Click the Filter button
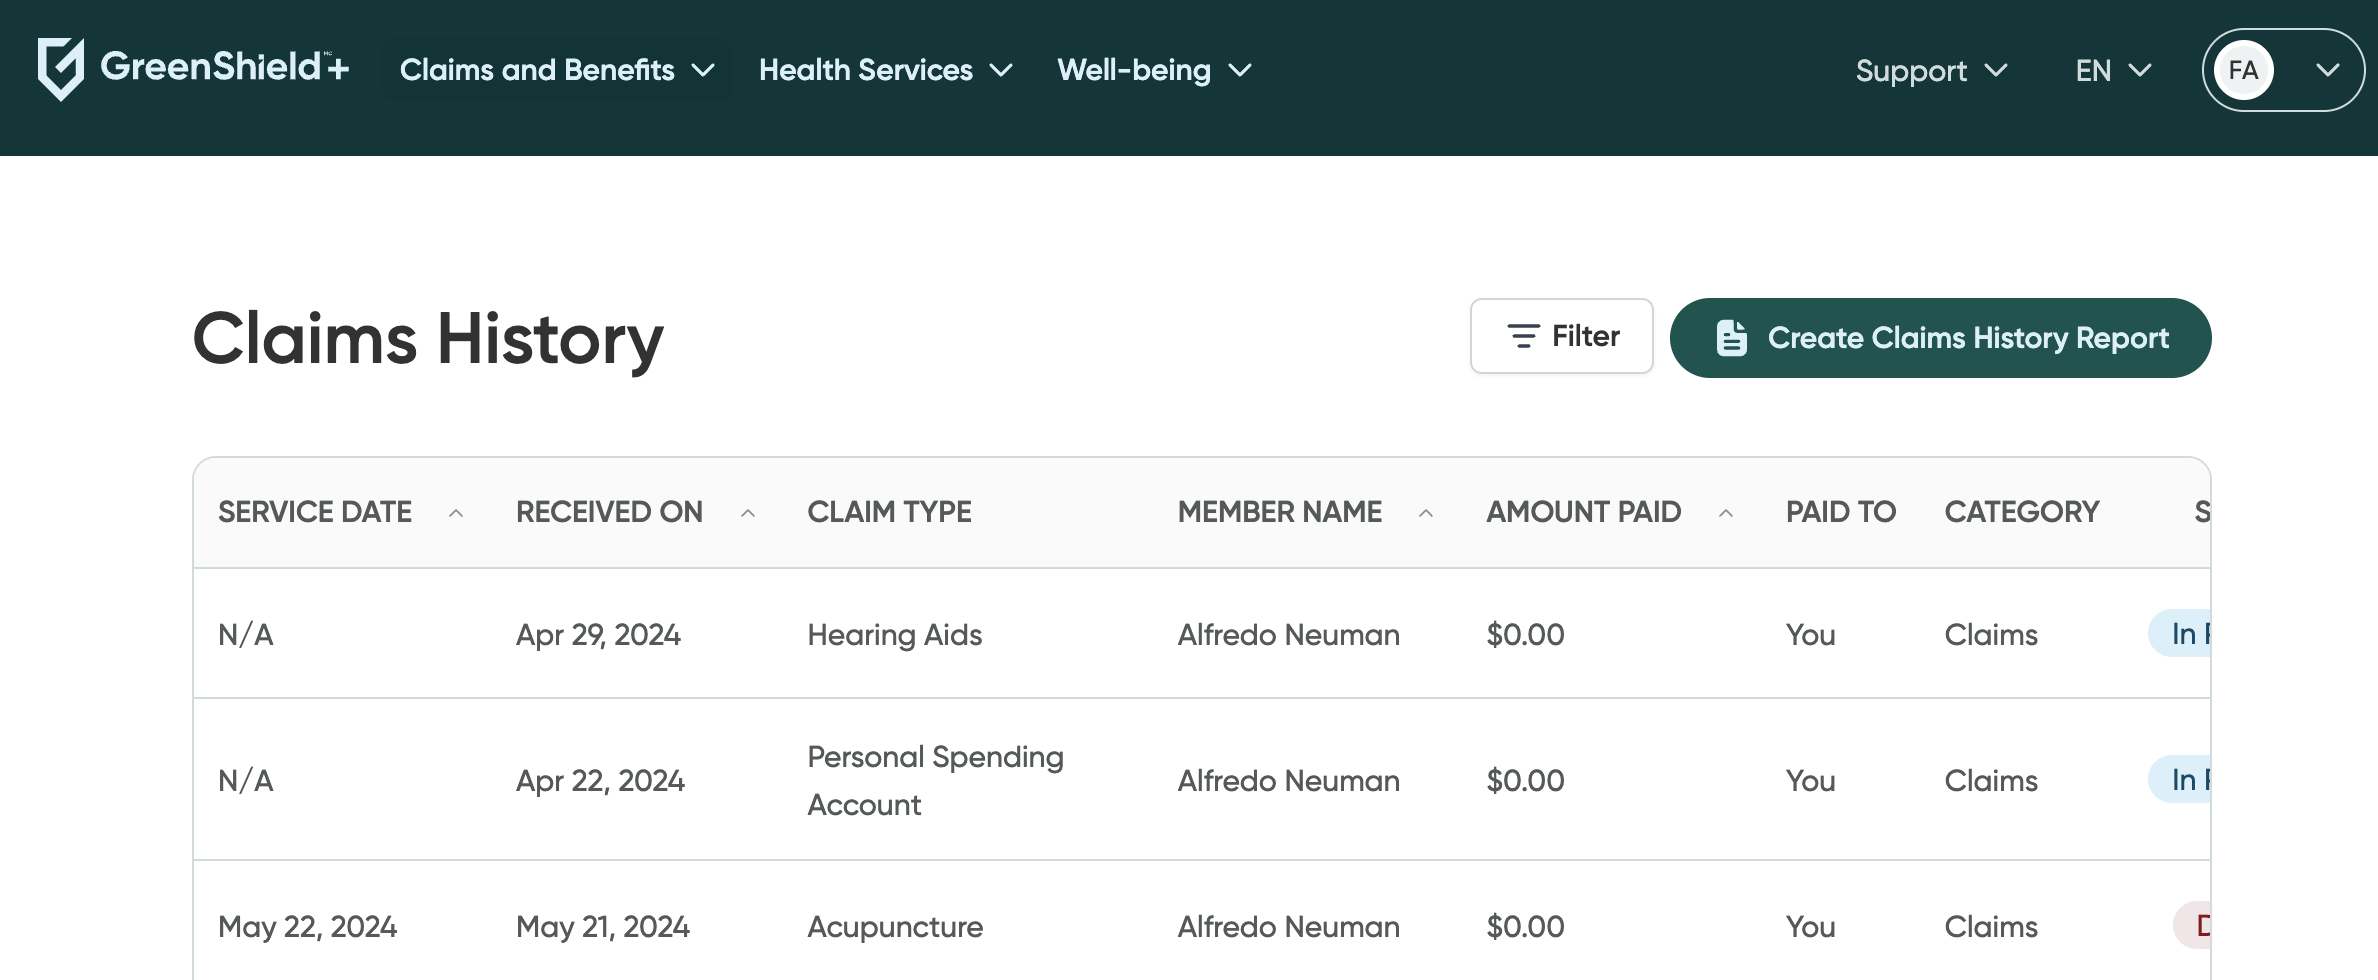This screenshot has height=980, width=2378. point(1562,336)
